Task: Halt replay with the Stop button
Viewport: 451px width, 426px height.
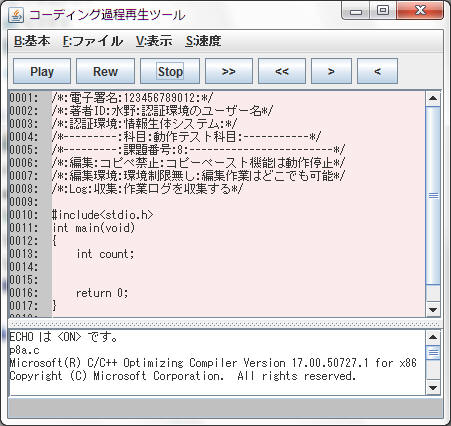Action: 170,71
